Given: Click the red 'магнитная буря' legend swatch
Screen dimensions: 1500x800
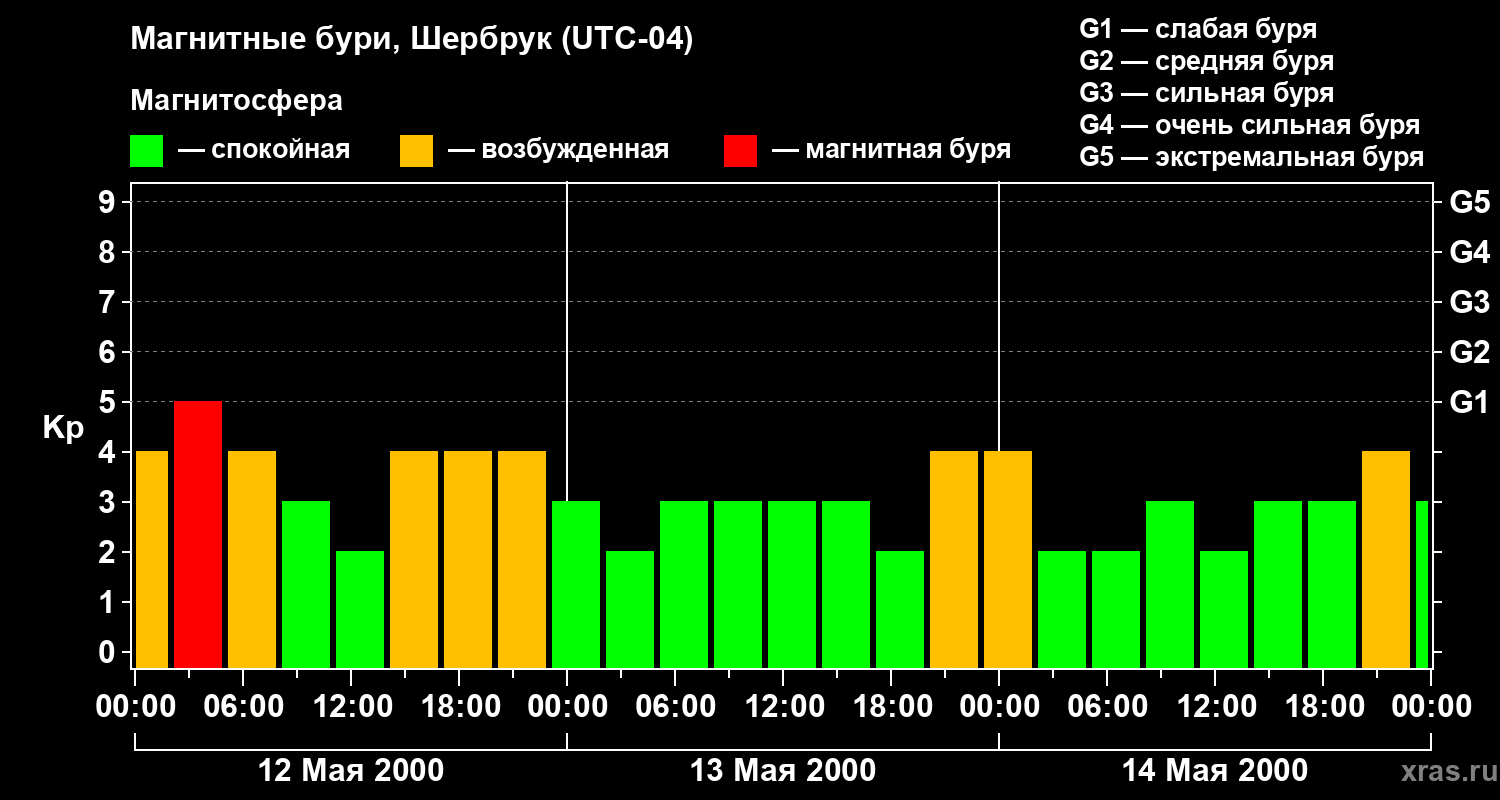Looking at the screenshot, I should [x=740, y=151].
